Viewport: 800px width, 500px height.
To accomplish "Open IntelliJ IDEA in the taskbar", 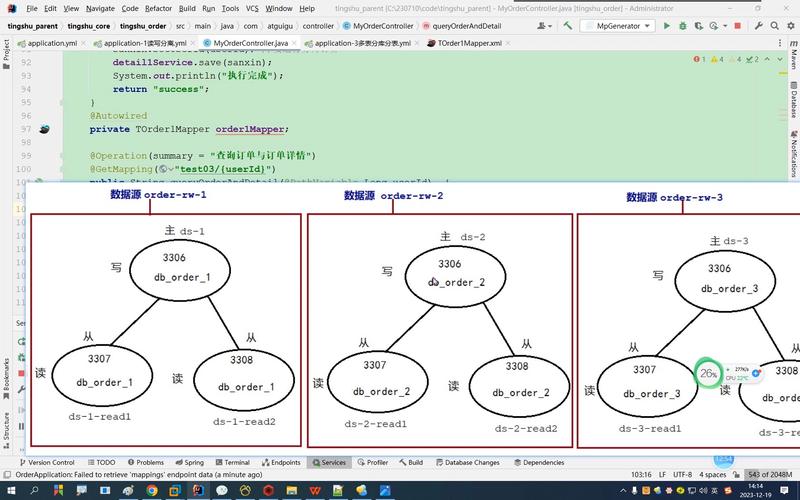I will pyautogui.click(x=198, y=491).
